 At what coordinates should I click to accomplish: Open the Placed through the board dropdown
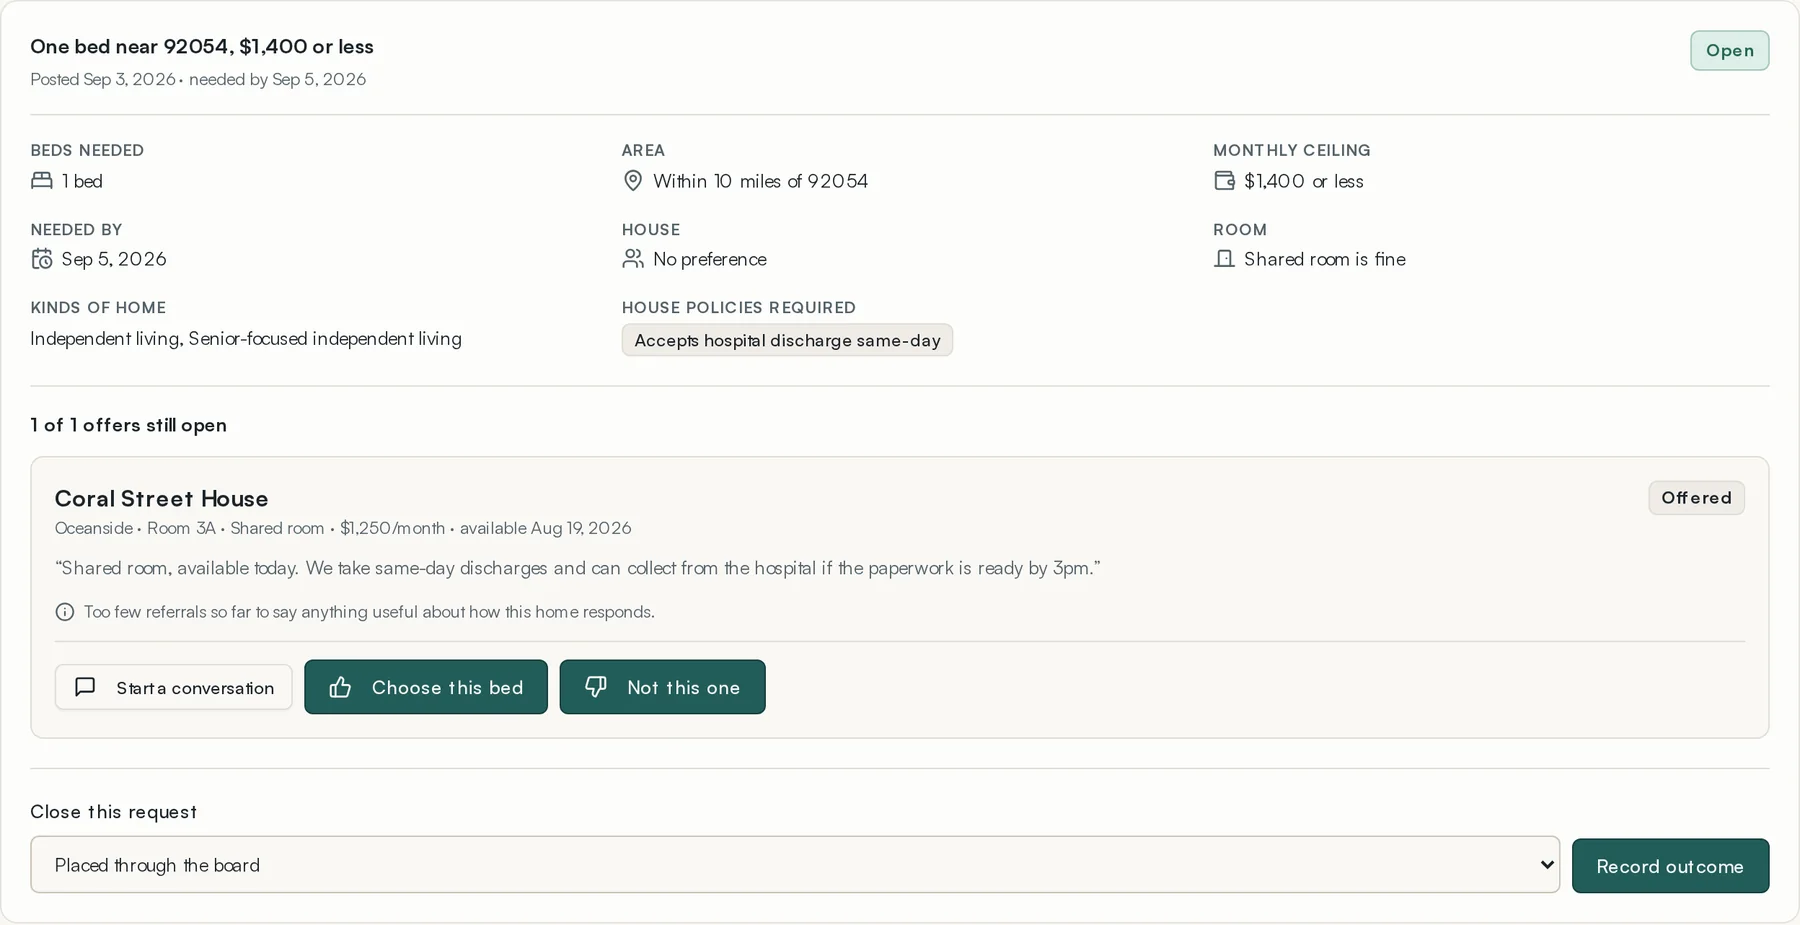tap(795, 865)
